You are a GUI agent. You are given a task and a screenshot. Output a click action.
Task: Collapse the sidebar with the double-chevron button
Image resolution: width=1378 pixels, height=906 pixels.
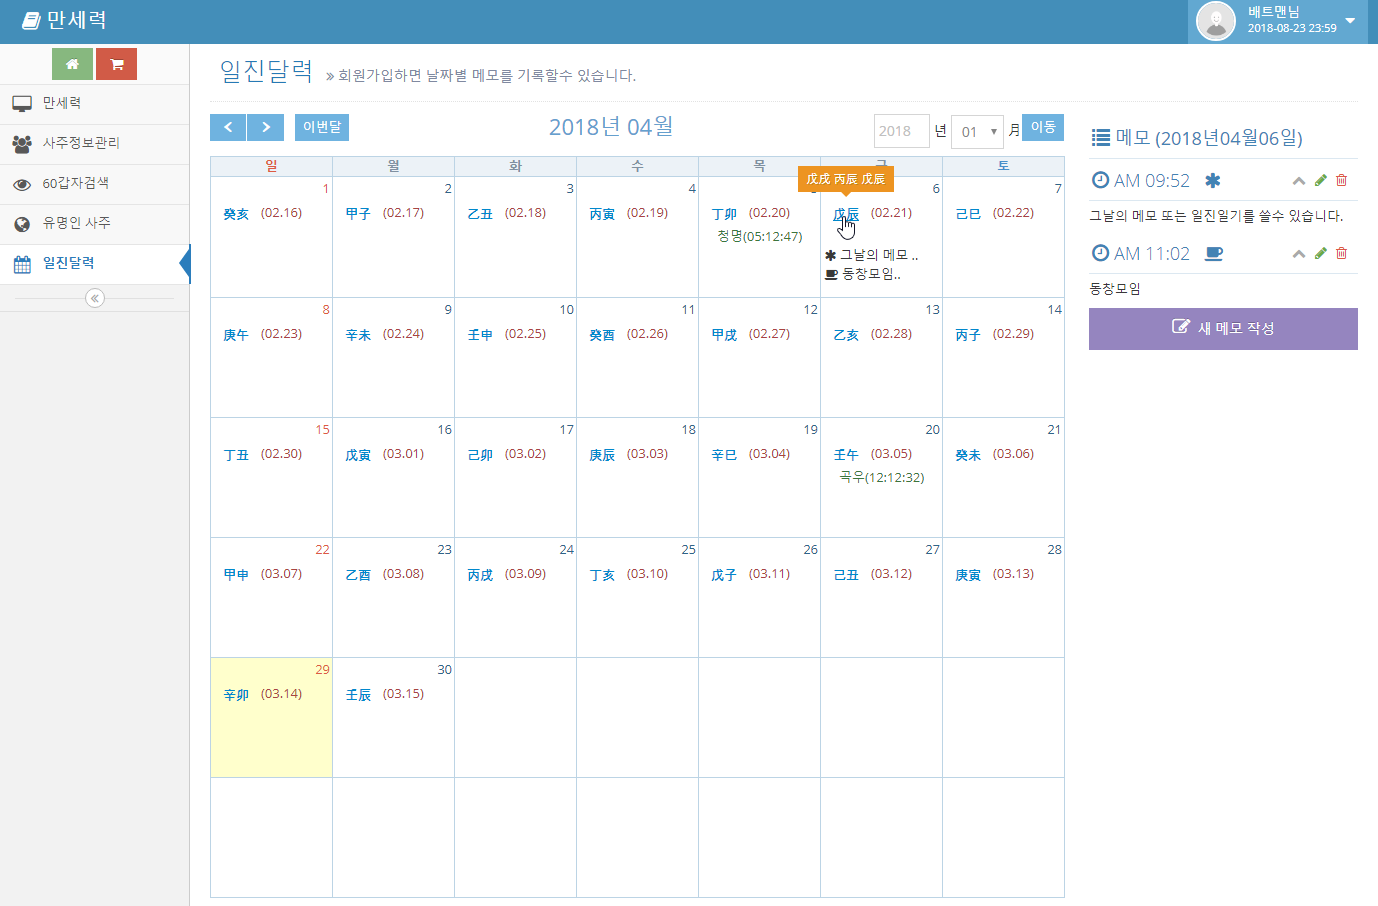tap(95, 298)
